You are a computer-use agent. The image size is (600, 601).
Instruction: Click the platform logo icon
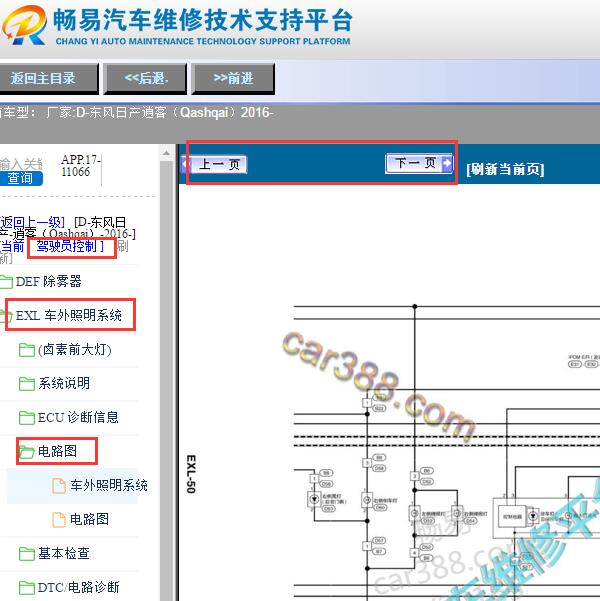(x=25, y=25)
